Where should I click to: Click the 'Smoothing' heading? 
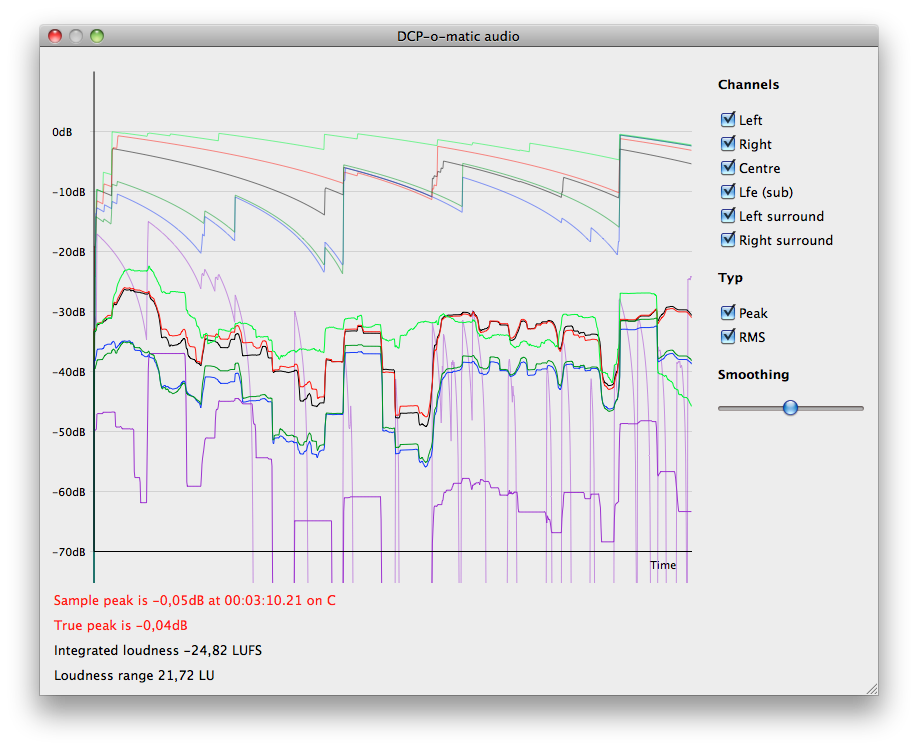pos(753,375)
